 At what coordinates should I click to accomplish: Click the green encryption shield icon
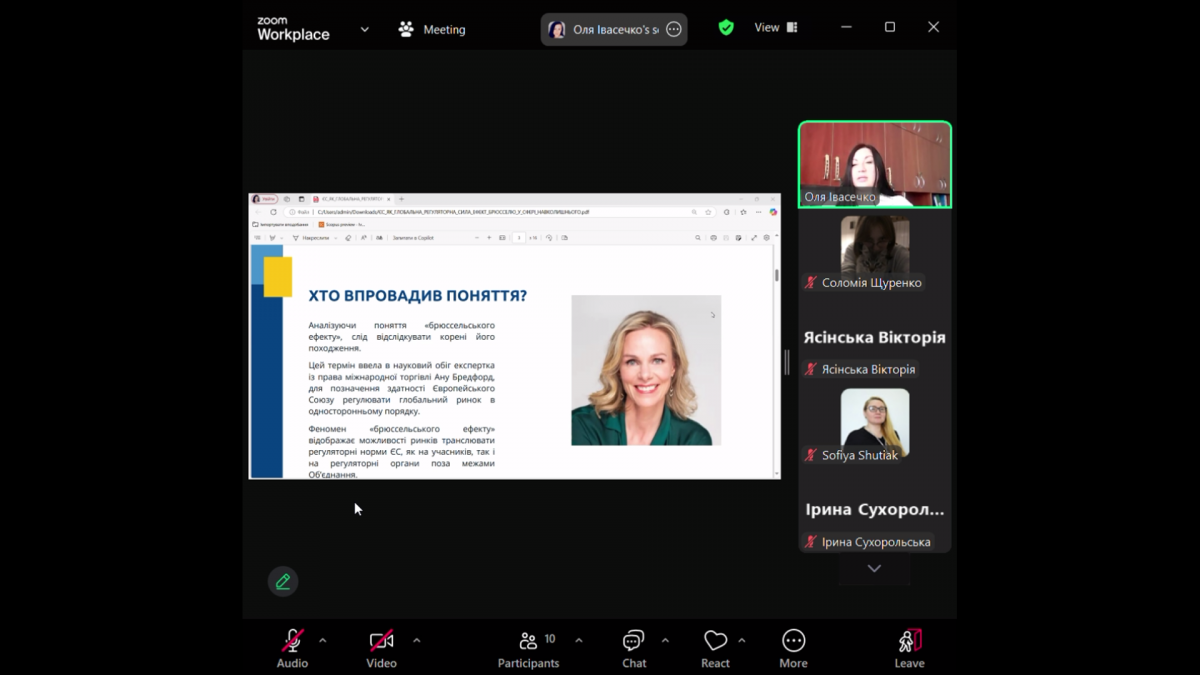click(726, 28)
